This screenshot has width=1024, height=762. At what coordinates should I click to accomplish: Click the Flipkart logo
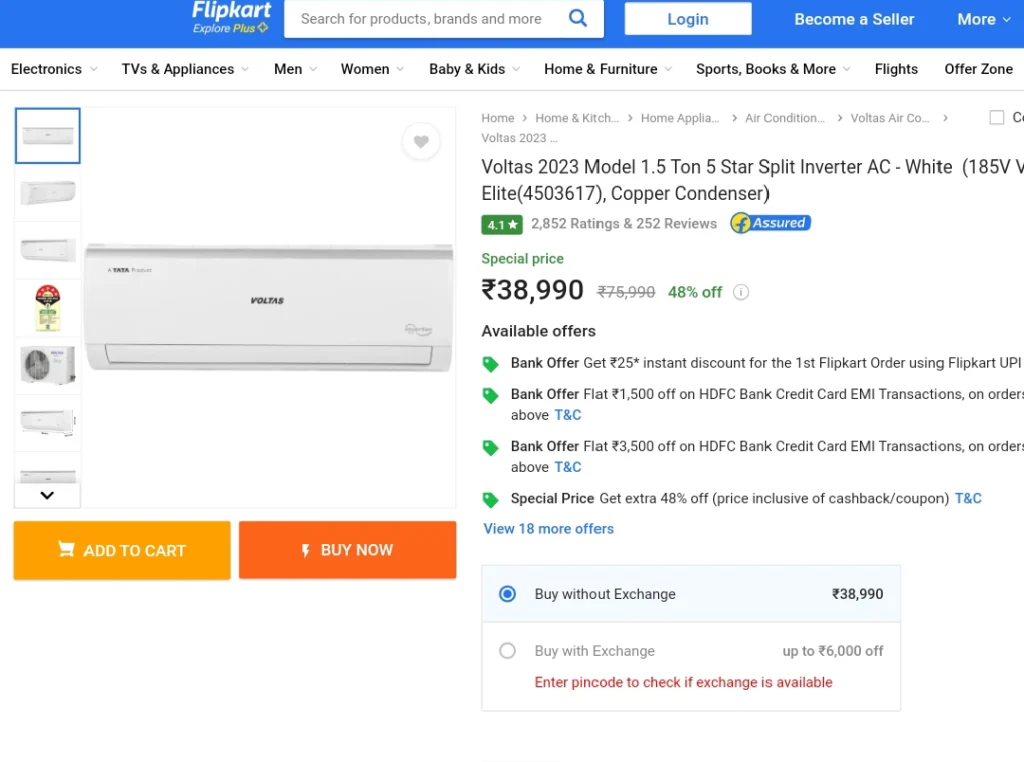[231, 11]
